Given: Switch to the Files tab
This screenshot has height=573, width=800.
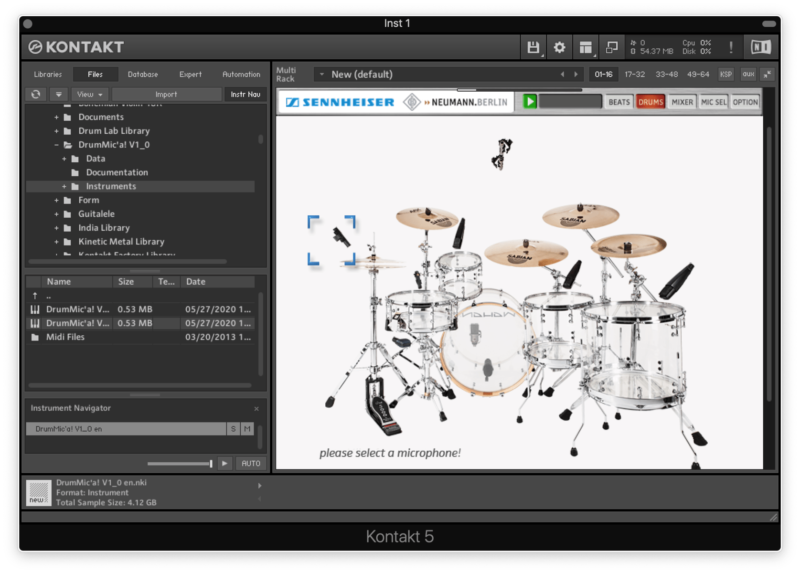Looking at the screenshot, I should (x=95, y=74).
